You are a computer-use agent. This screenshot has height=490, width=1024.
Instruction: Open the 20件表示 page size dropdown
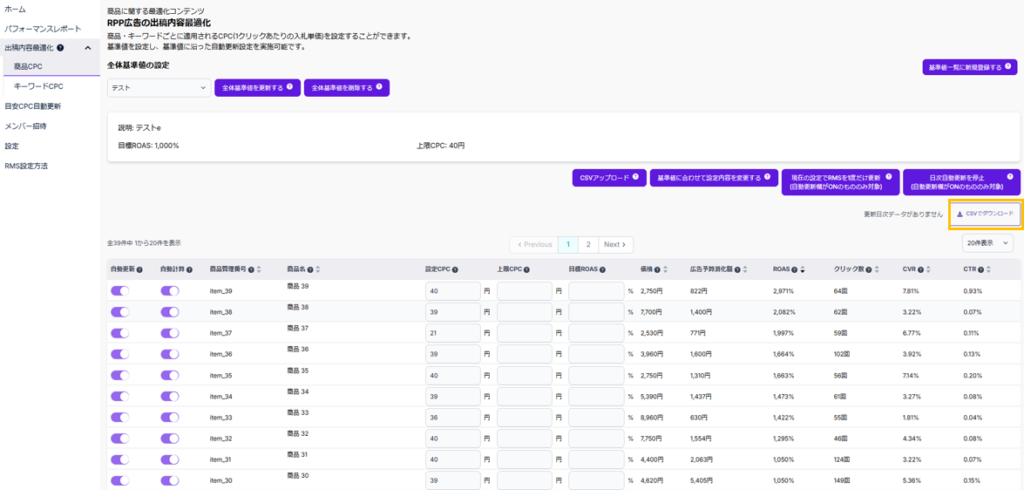click(x=988, y=243)
